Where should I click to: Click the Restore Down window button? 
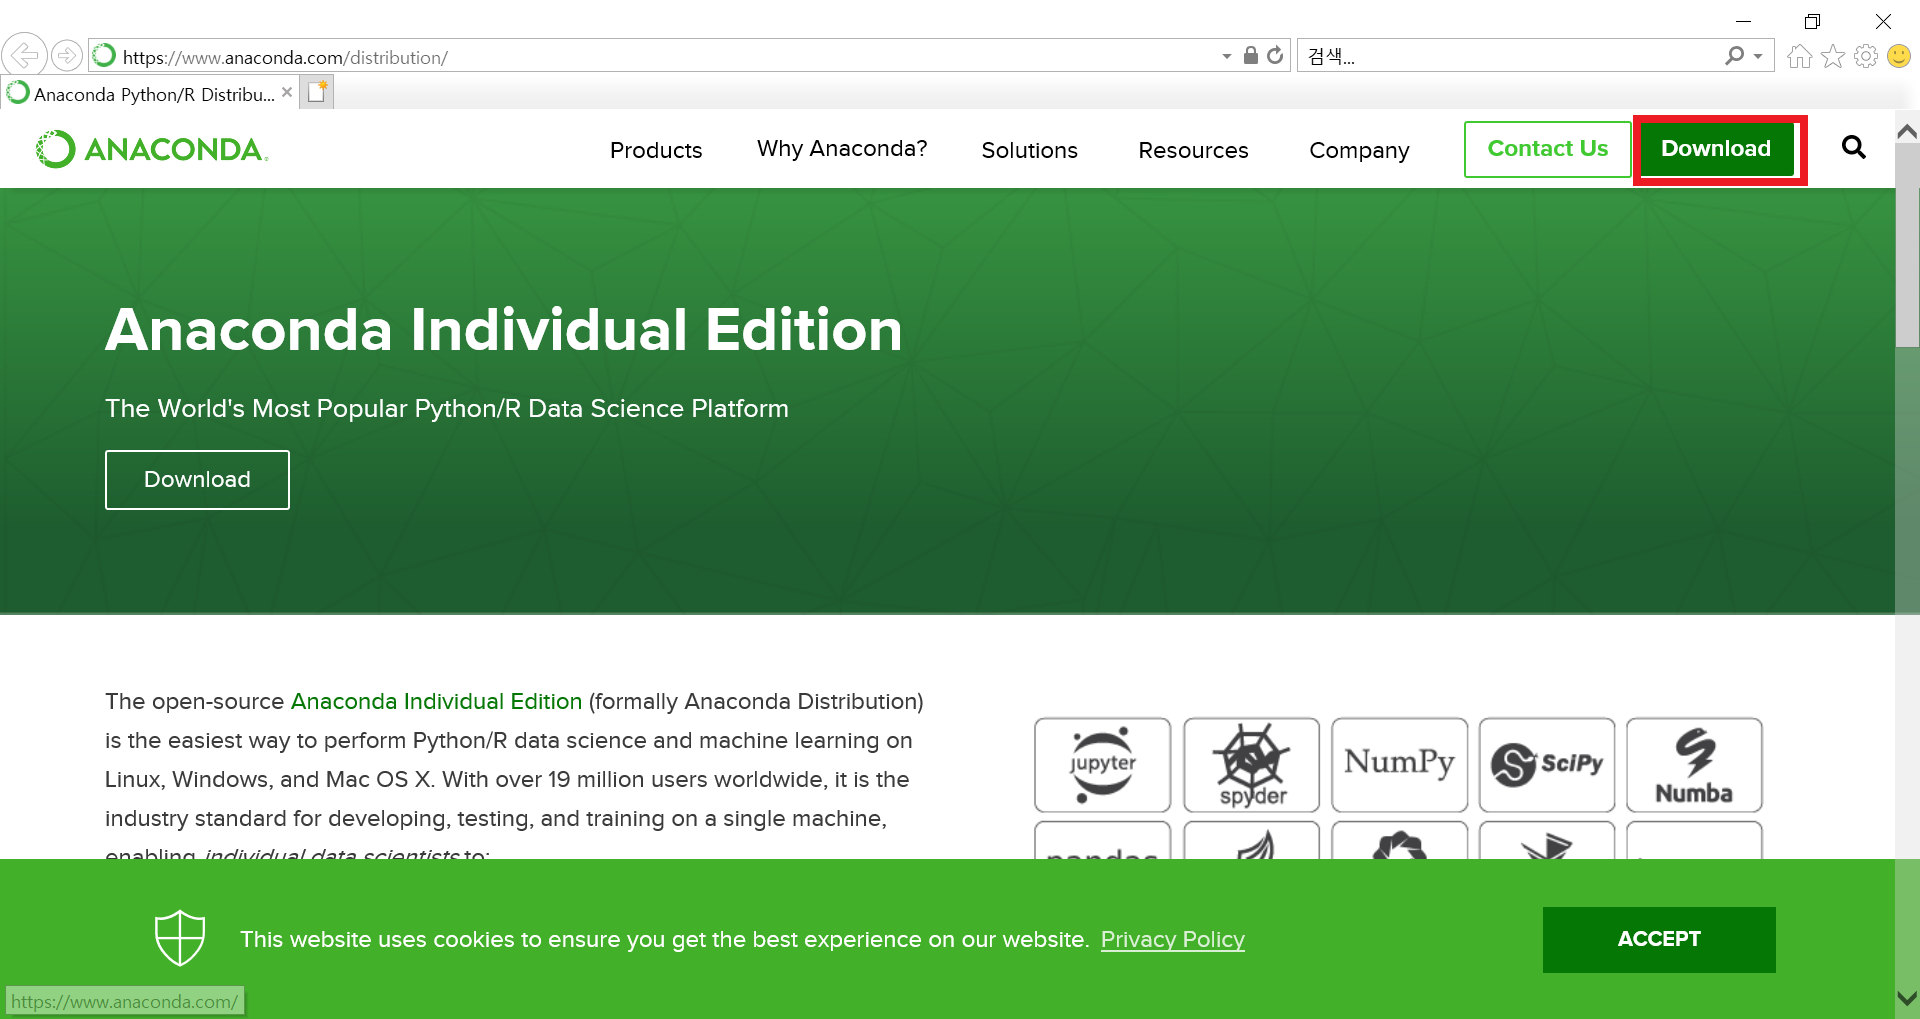click(1812, 21)
